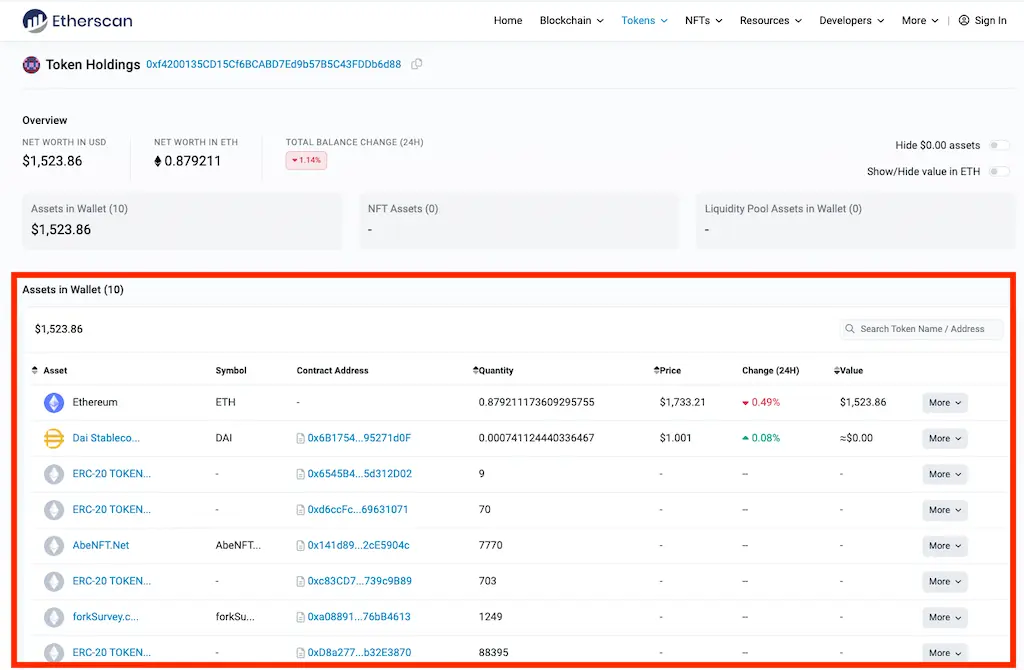Toggle the Show/Hide value in ETH switch
Screen dimensions: 1024x670
click(999, 171)
